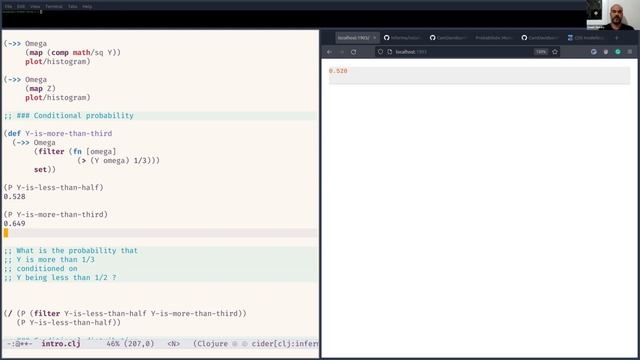The height and width of the screenshot is (360, 640).
Task: Open the terminal Tabs menu
Action: [72, 7]
